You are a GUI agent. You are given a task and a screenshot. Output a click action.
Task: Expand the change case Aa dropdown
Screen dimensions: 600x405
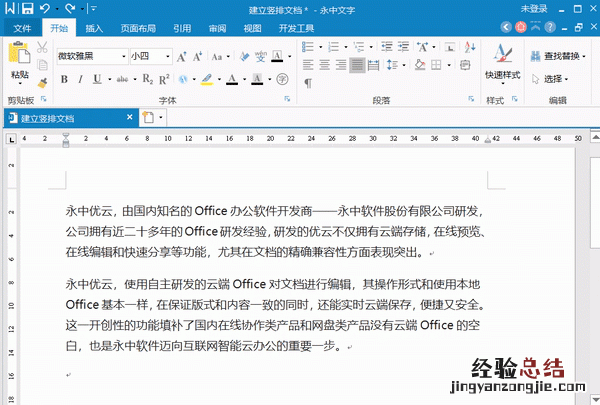[x=228, y=57]
